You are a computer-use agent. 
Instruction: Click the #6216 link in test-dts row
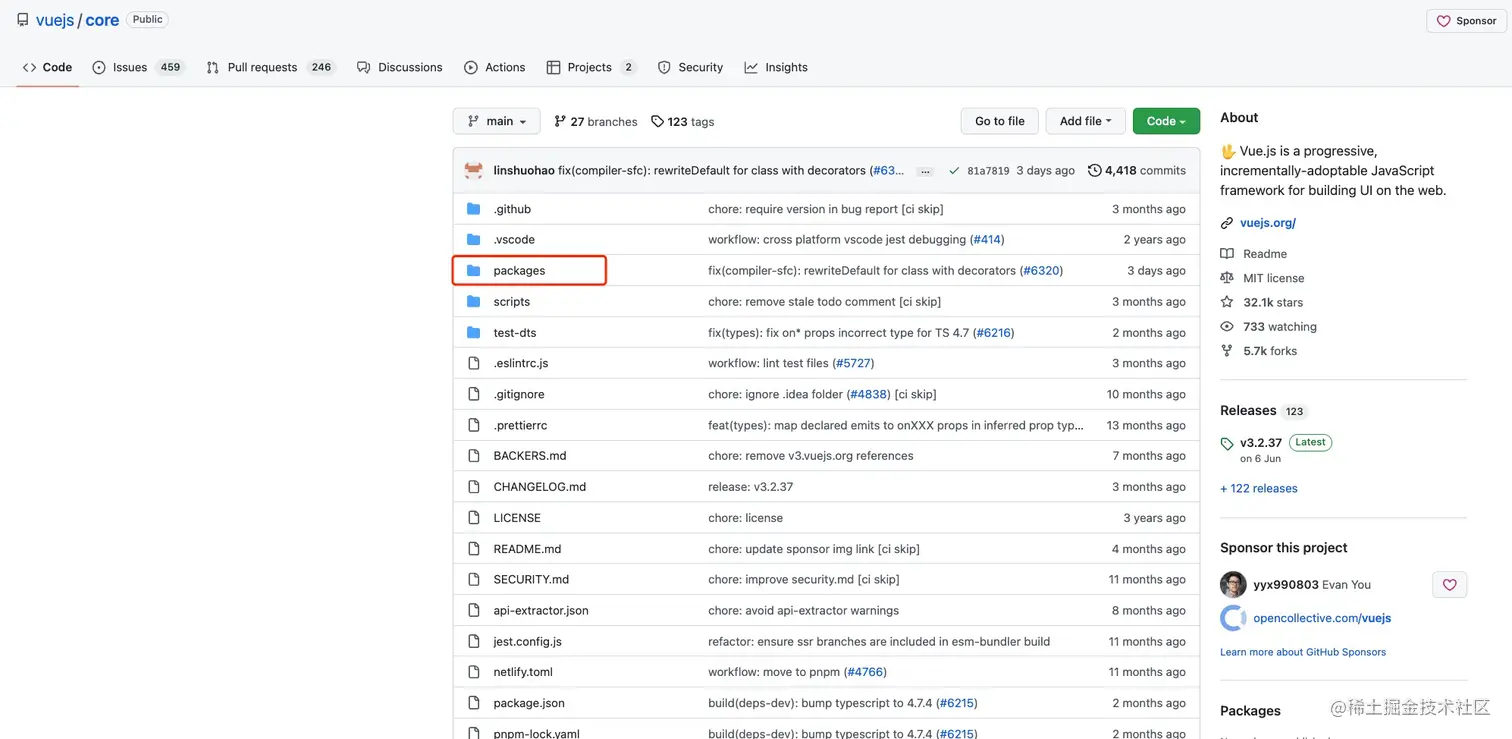993,333
